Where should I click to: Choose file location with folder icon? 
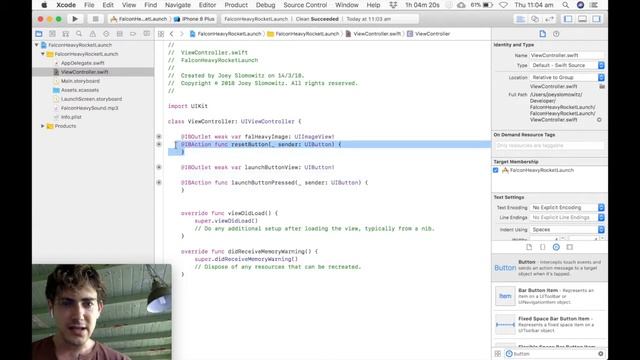point(602,87)
